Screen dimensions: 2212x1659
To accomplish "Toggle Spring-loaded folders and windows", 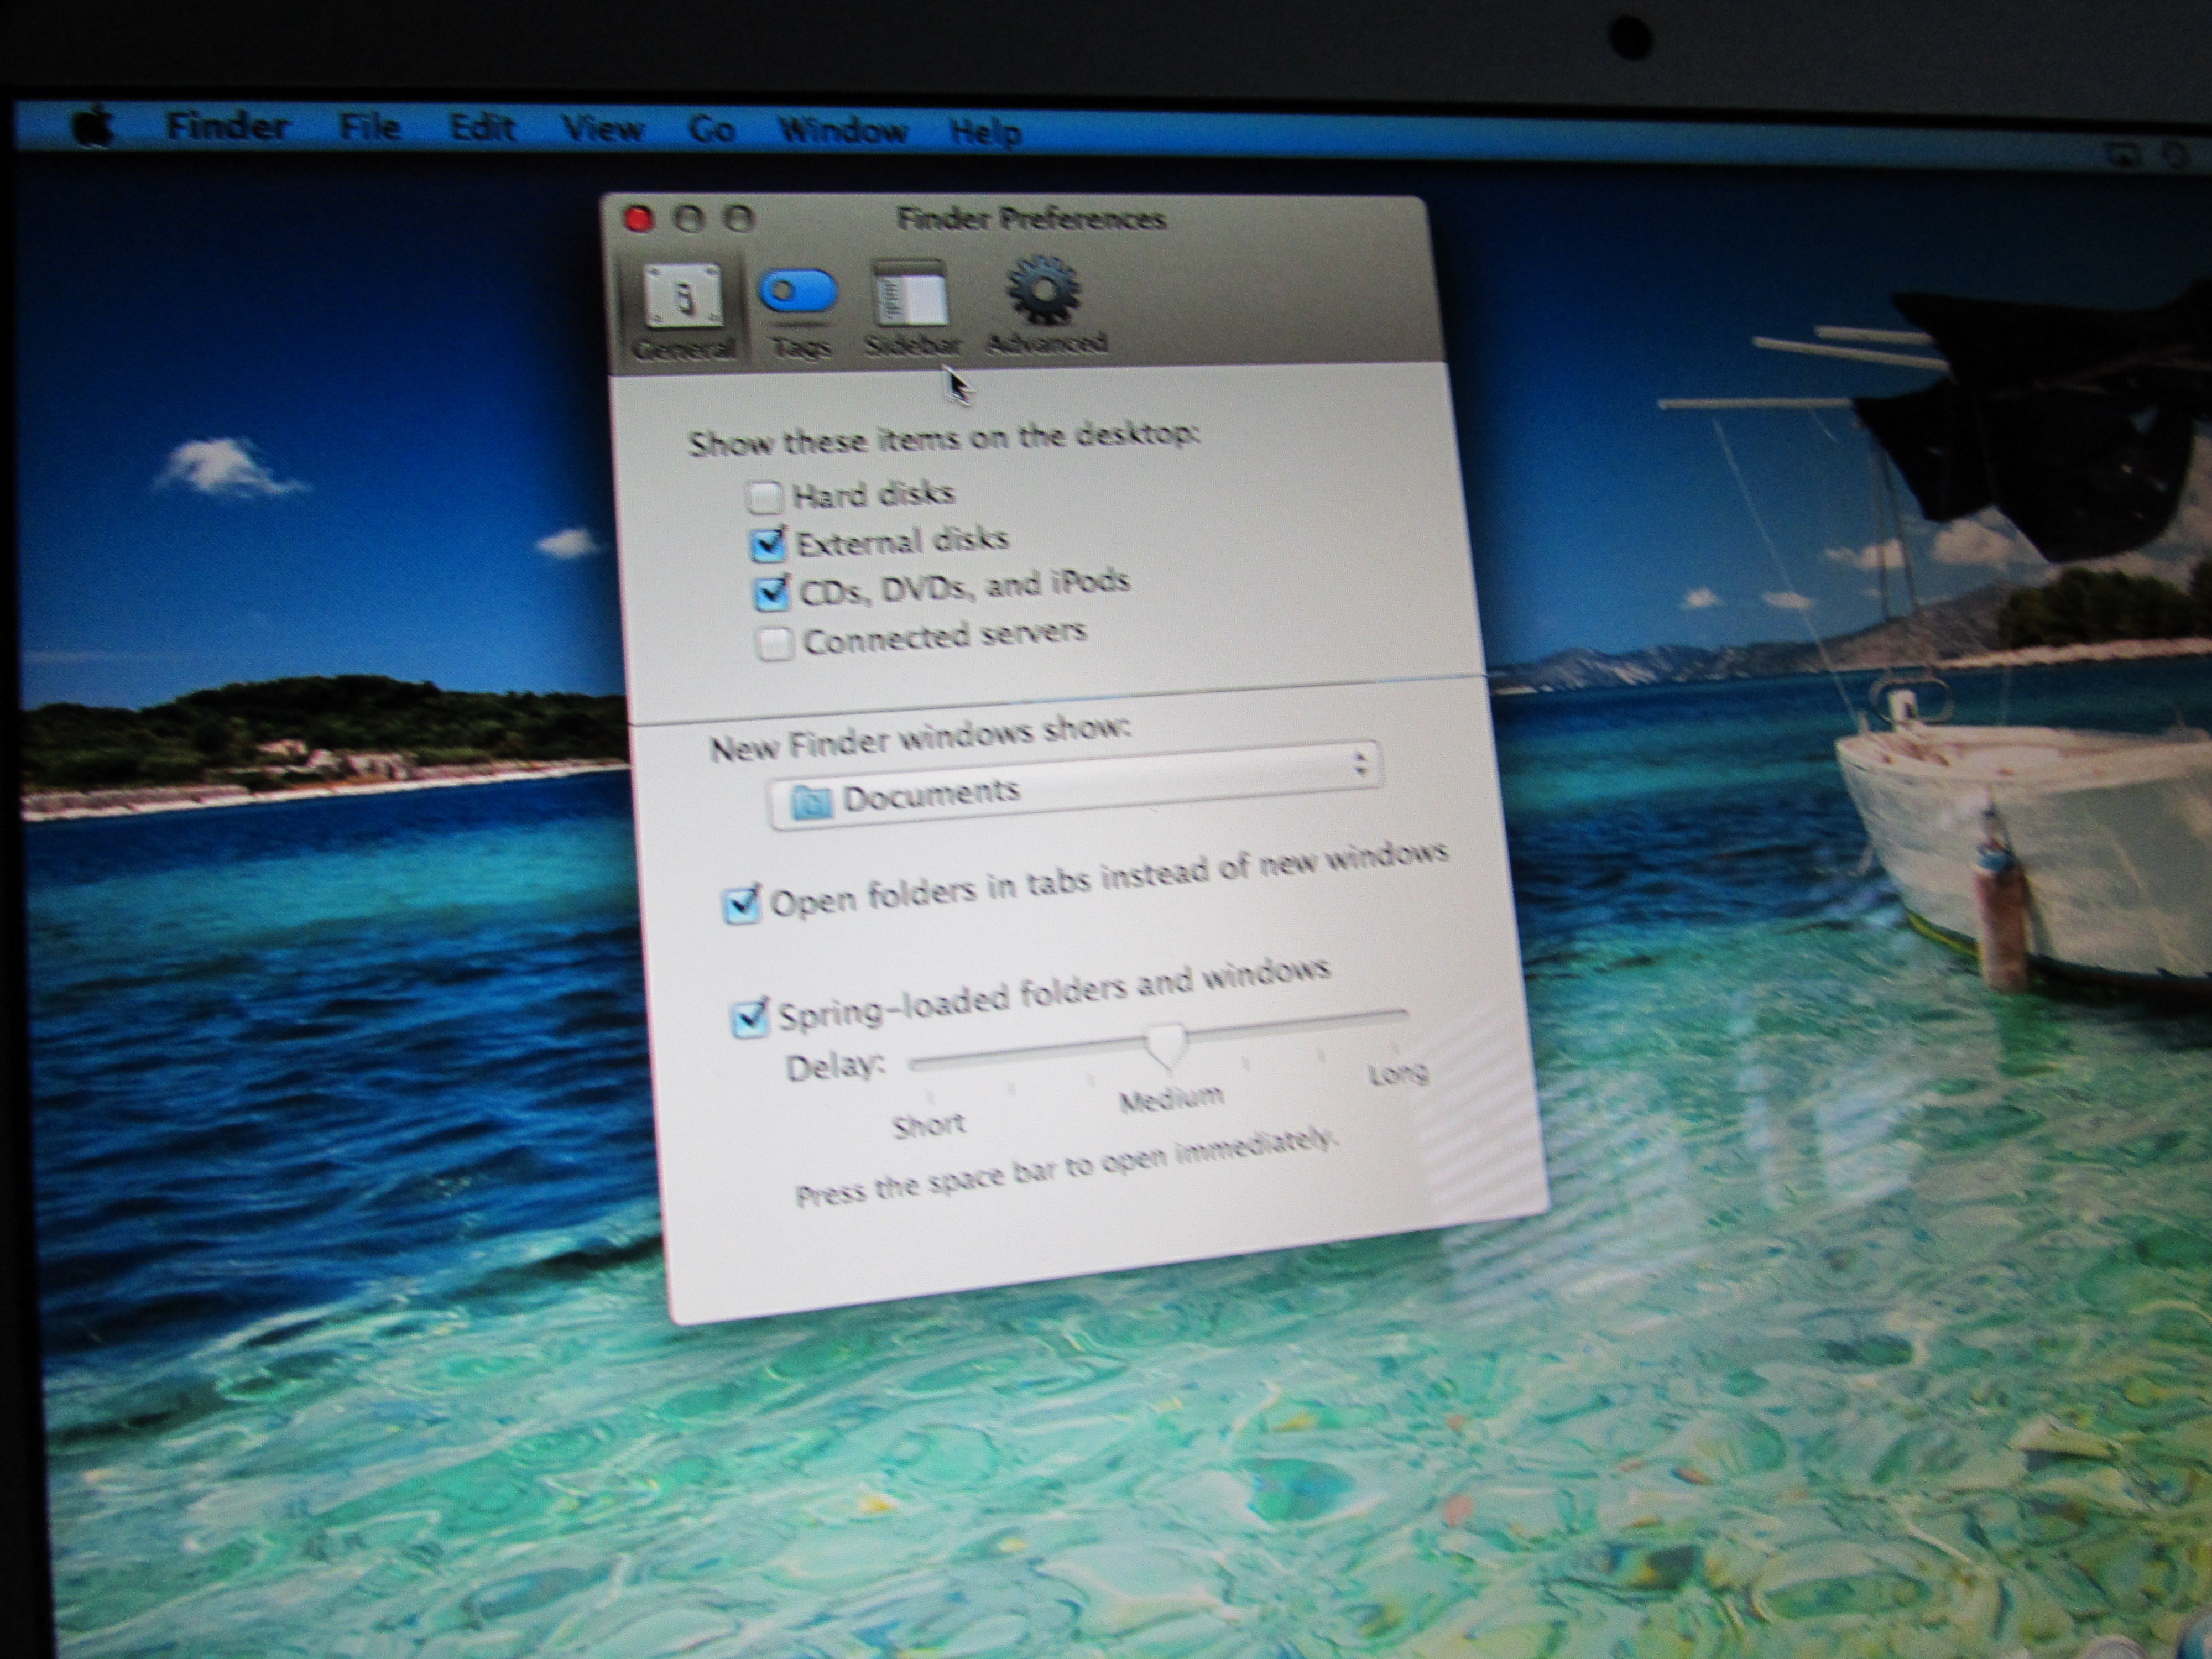I will coord(749,1018).
